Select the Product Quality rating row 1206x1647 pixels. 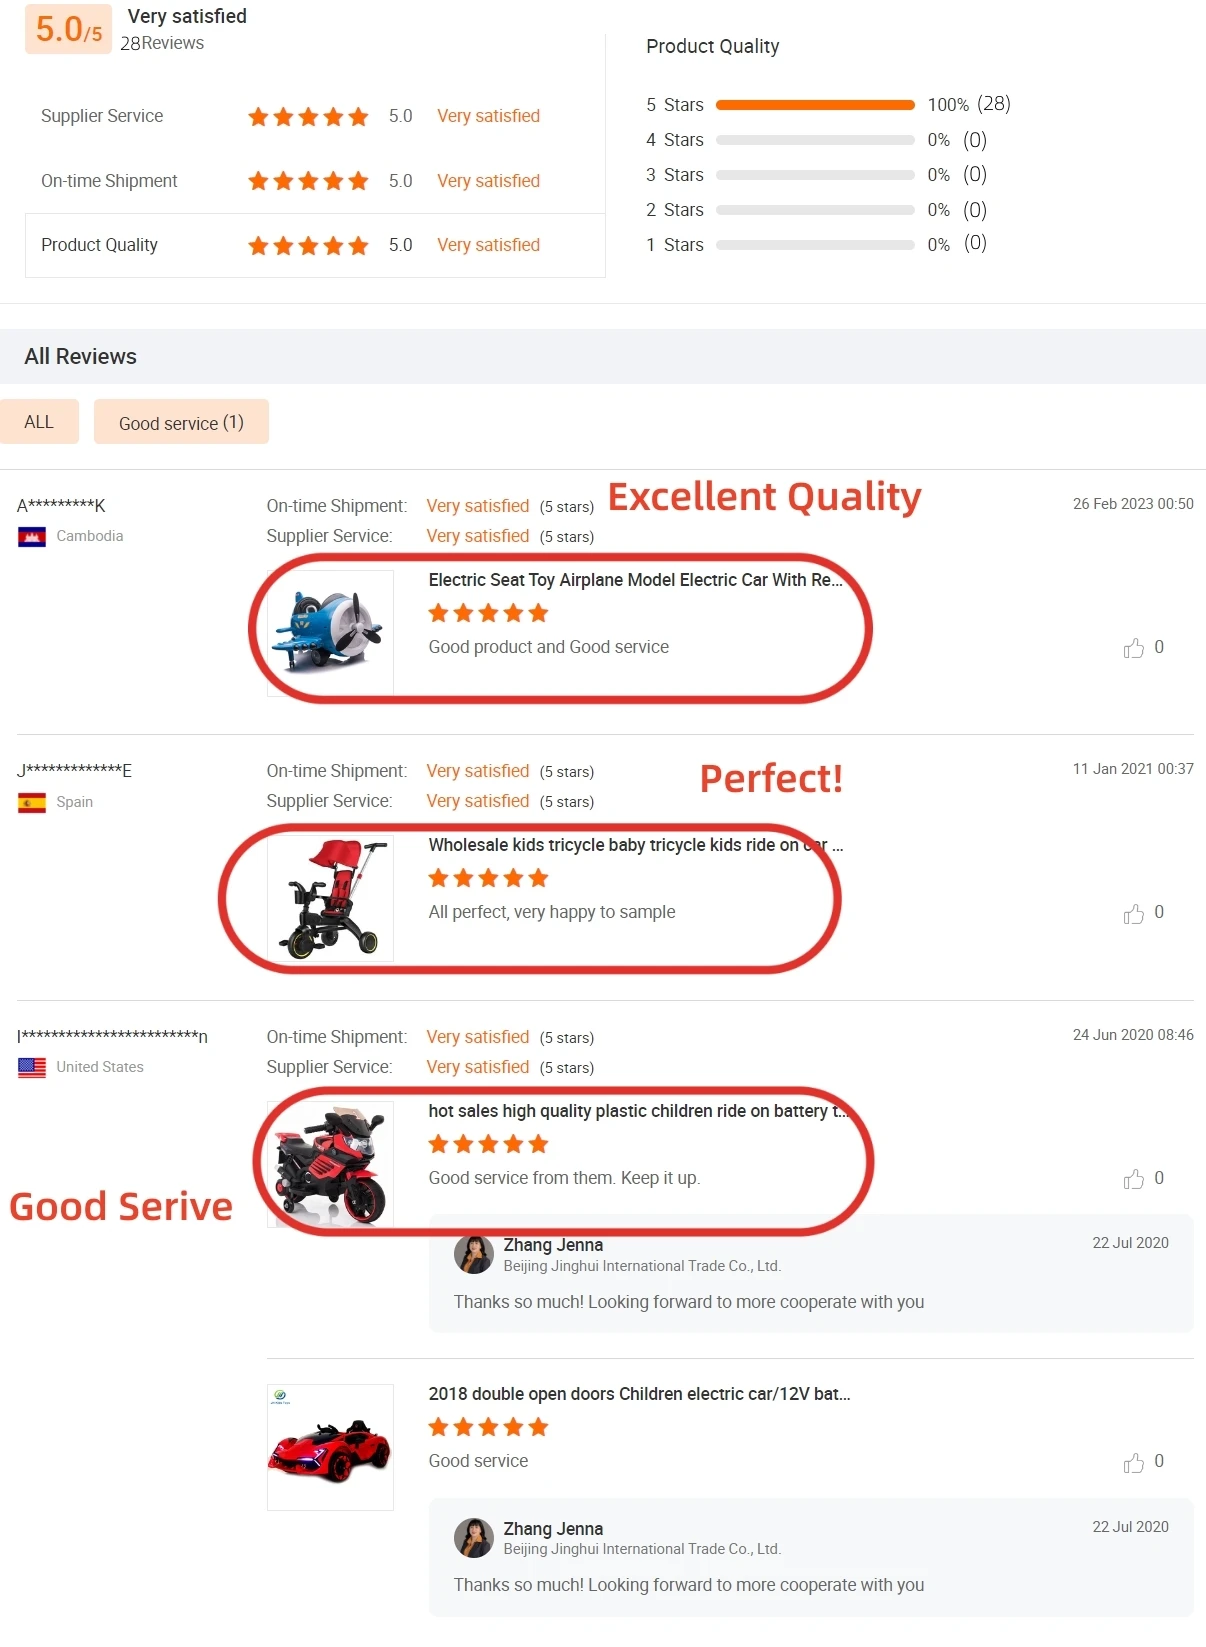coord(315,245)
